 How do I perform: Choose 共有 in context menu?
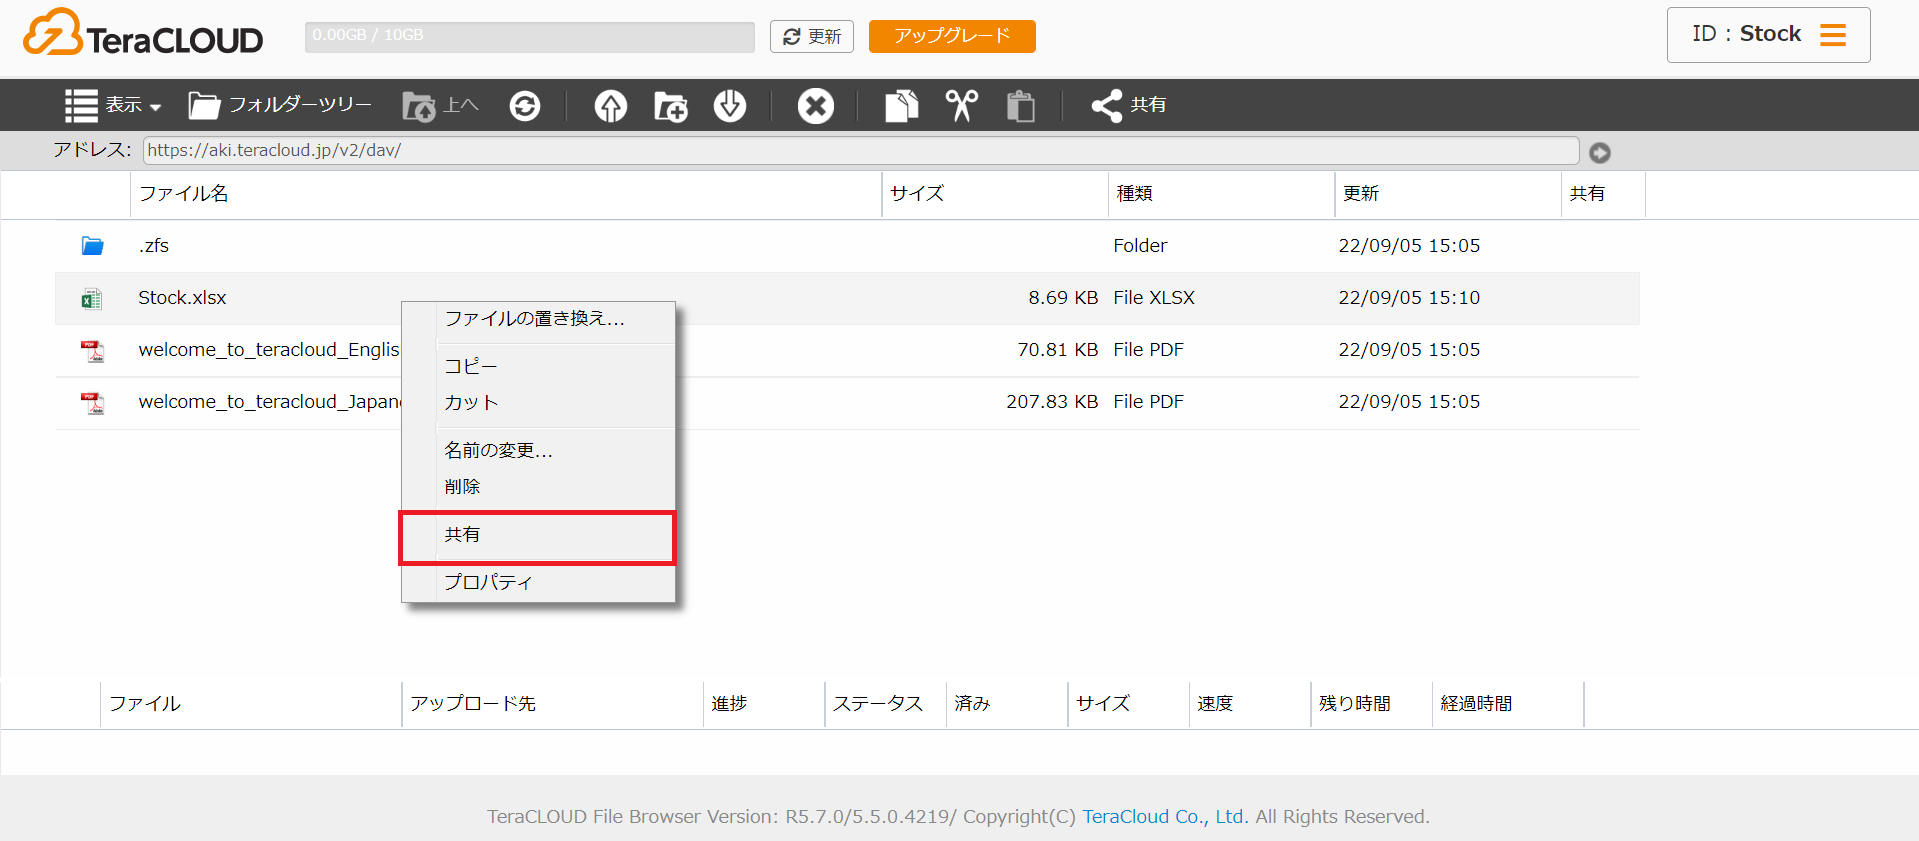click(x=539, y=535)
